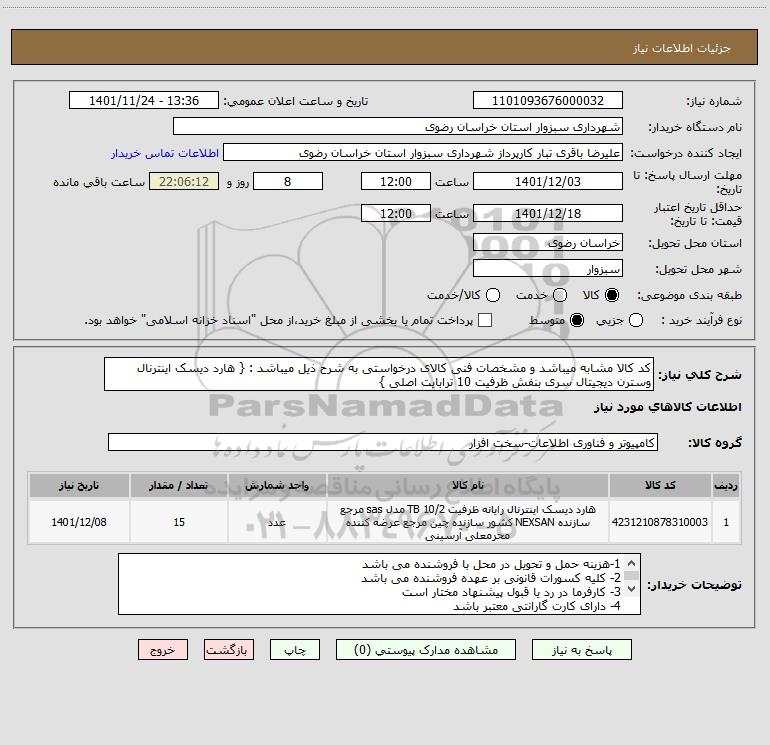770x745 pixels.
Task: Click the کد کالا column header
Action: click(660, 485)
